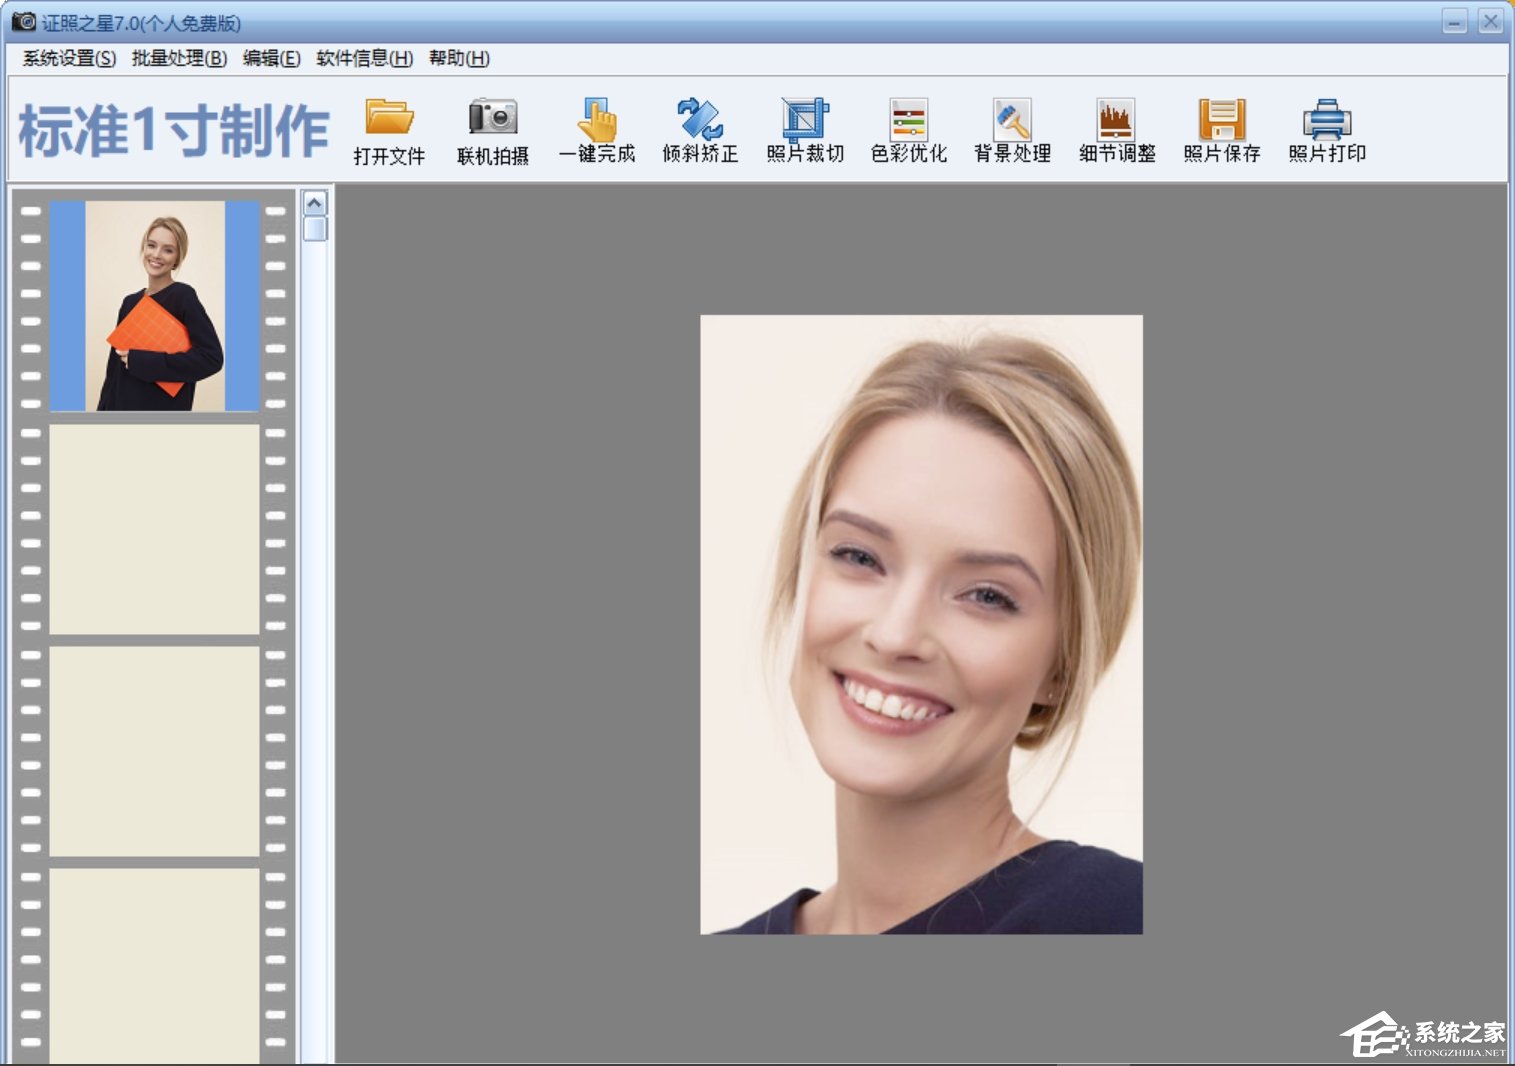Open the Help menu
This screenshot has height=1066, width=1515.
pyautogui.click(x=459, y=58)
